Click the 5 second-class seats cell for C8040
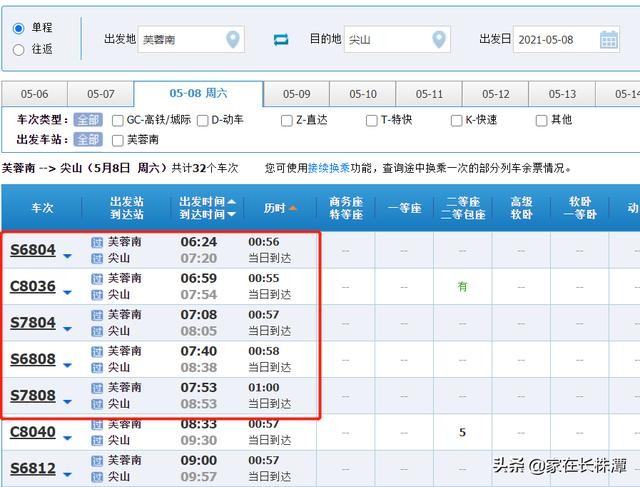Screen dimensions: 640x487 tap(462, 432)
